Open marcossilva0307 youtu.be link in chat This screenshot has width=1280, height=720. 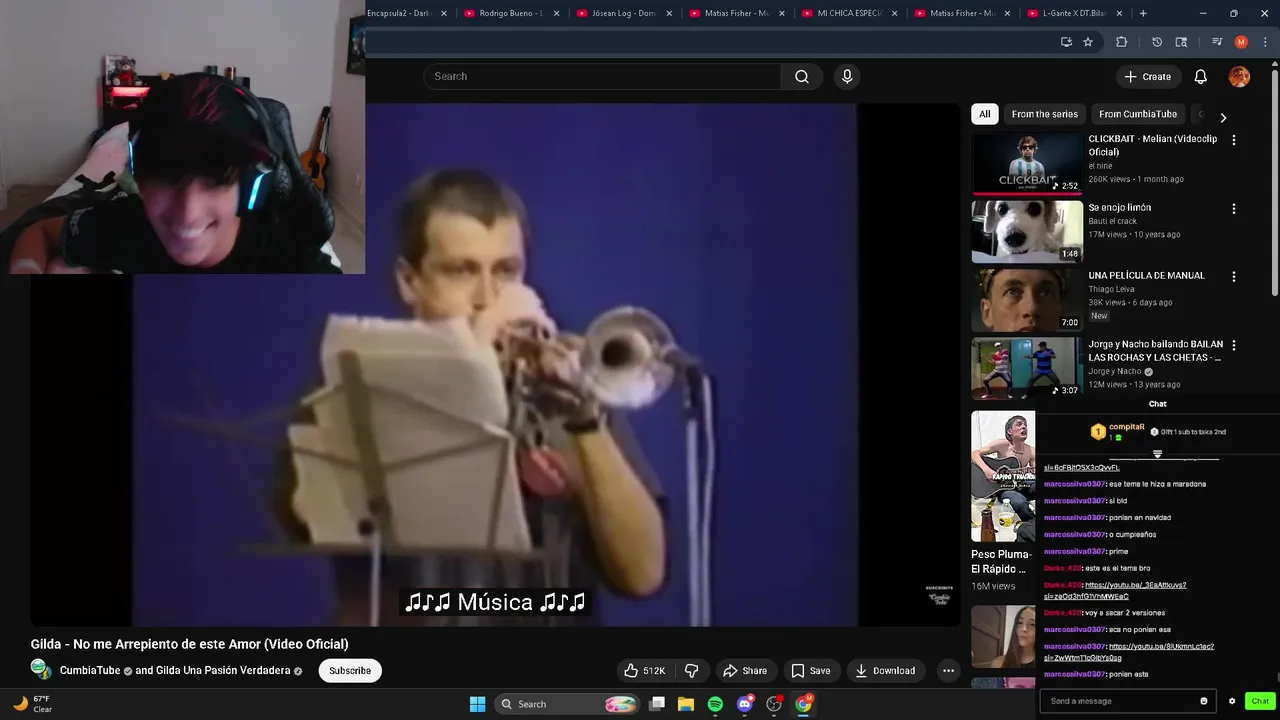coord(1129,652)
